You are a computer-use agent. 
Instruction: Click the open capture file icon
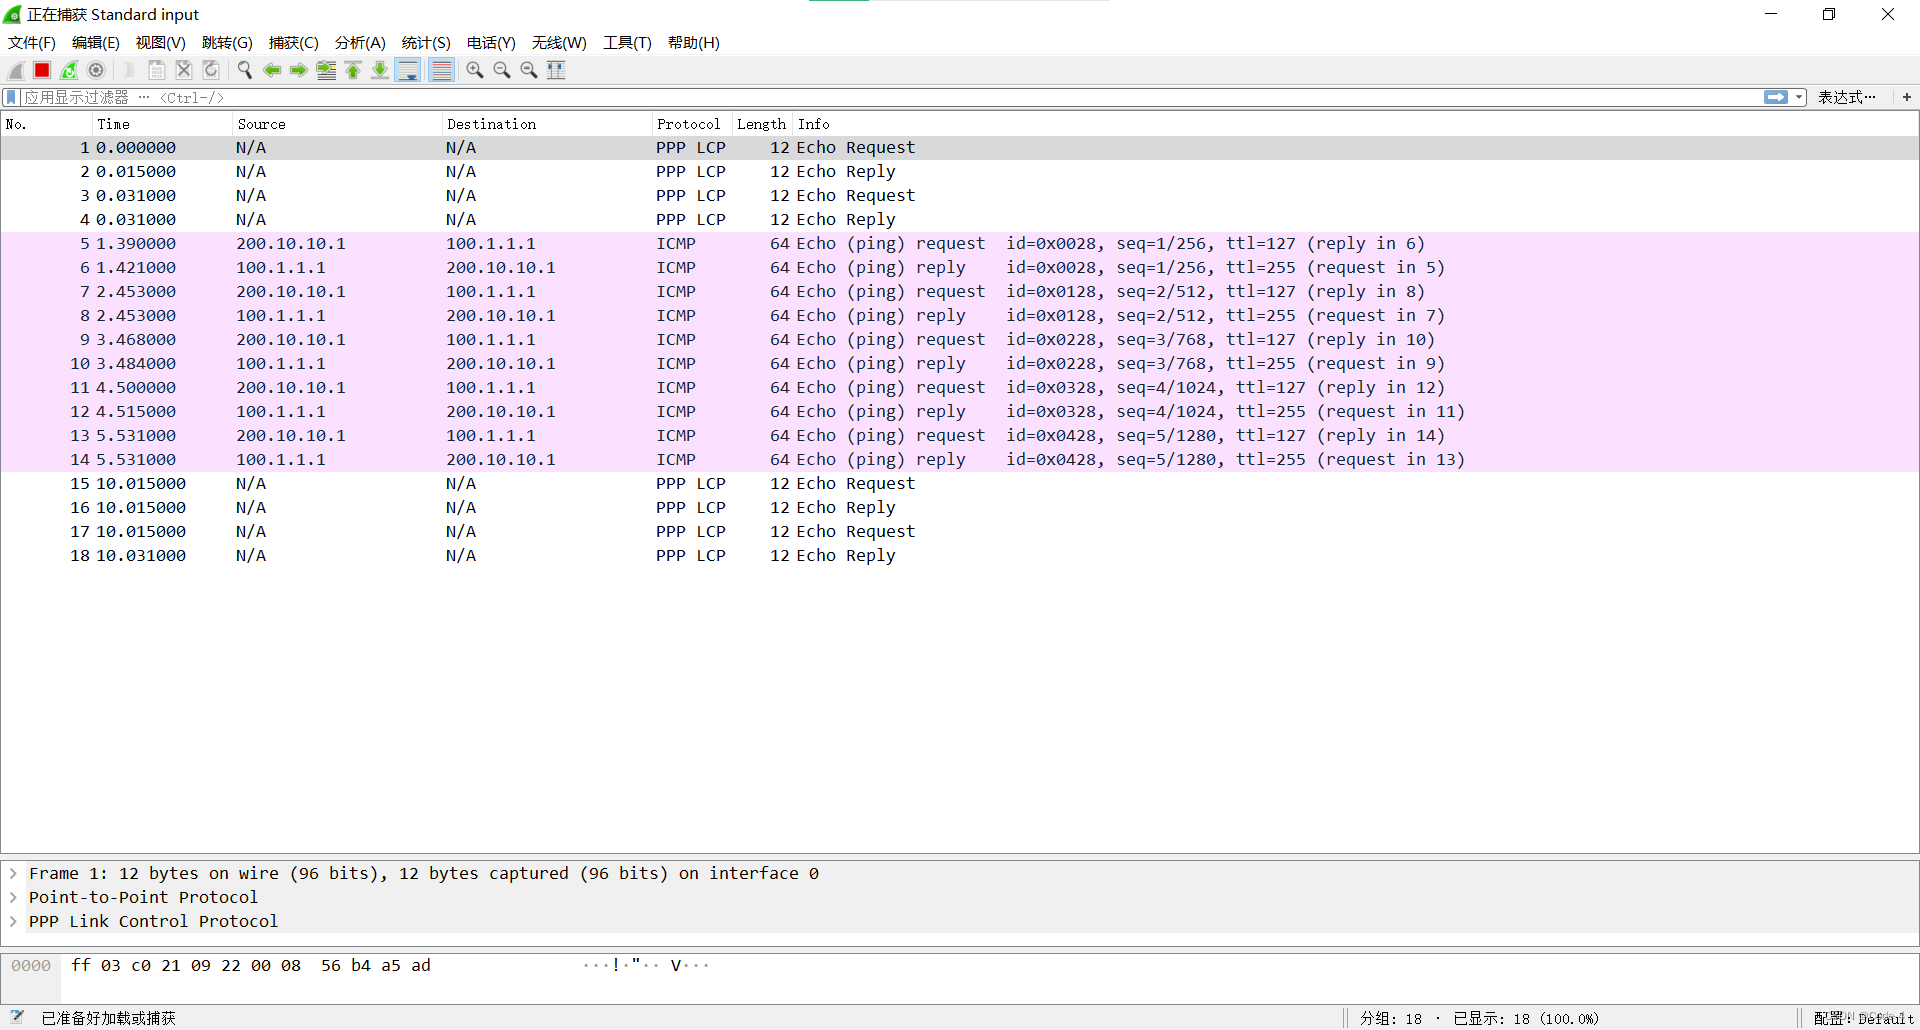[x=130, y=70]
